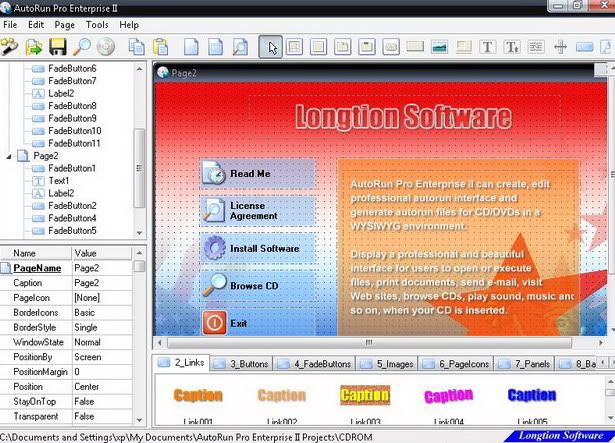Screen dimensions: 615x443
Task: Select the picture image tool
Action: coord(439,47)
